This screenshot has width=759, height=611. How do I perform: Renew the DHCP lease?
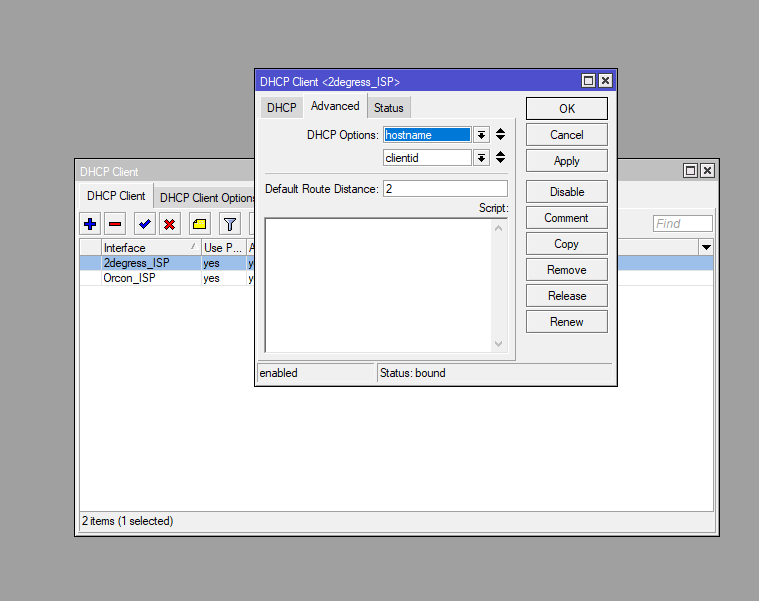pyautogui.click(x=567, y=322)
